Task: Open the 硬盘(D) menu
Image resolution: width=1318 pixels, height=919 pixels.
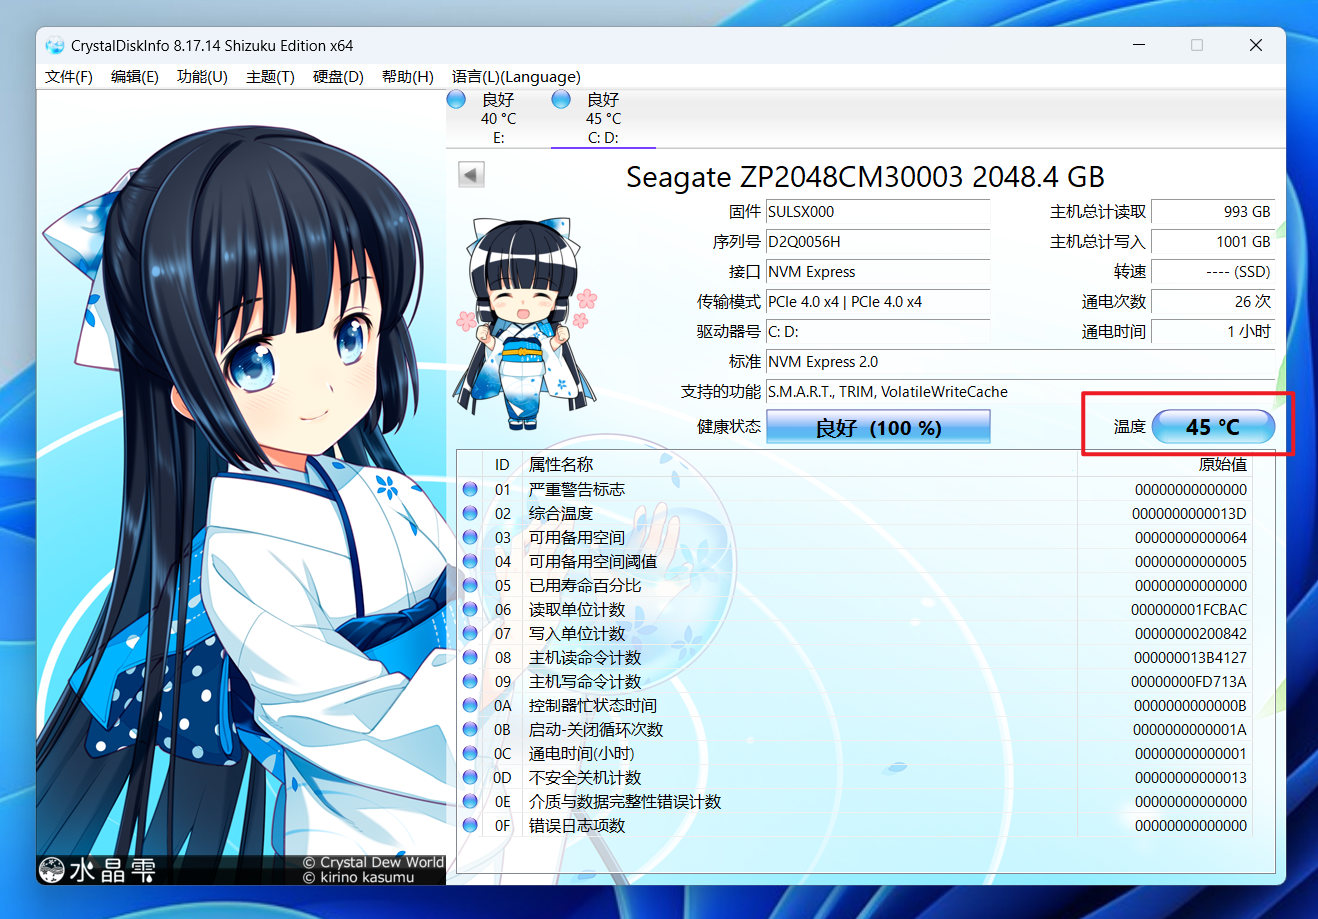Action: 338,77
